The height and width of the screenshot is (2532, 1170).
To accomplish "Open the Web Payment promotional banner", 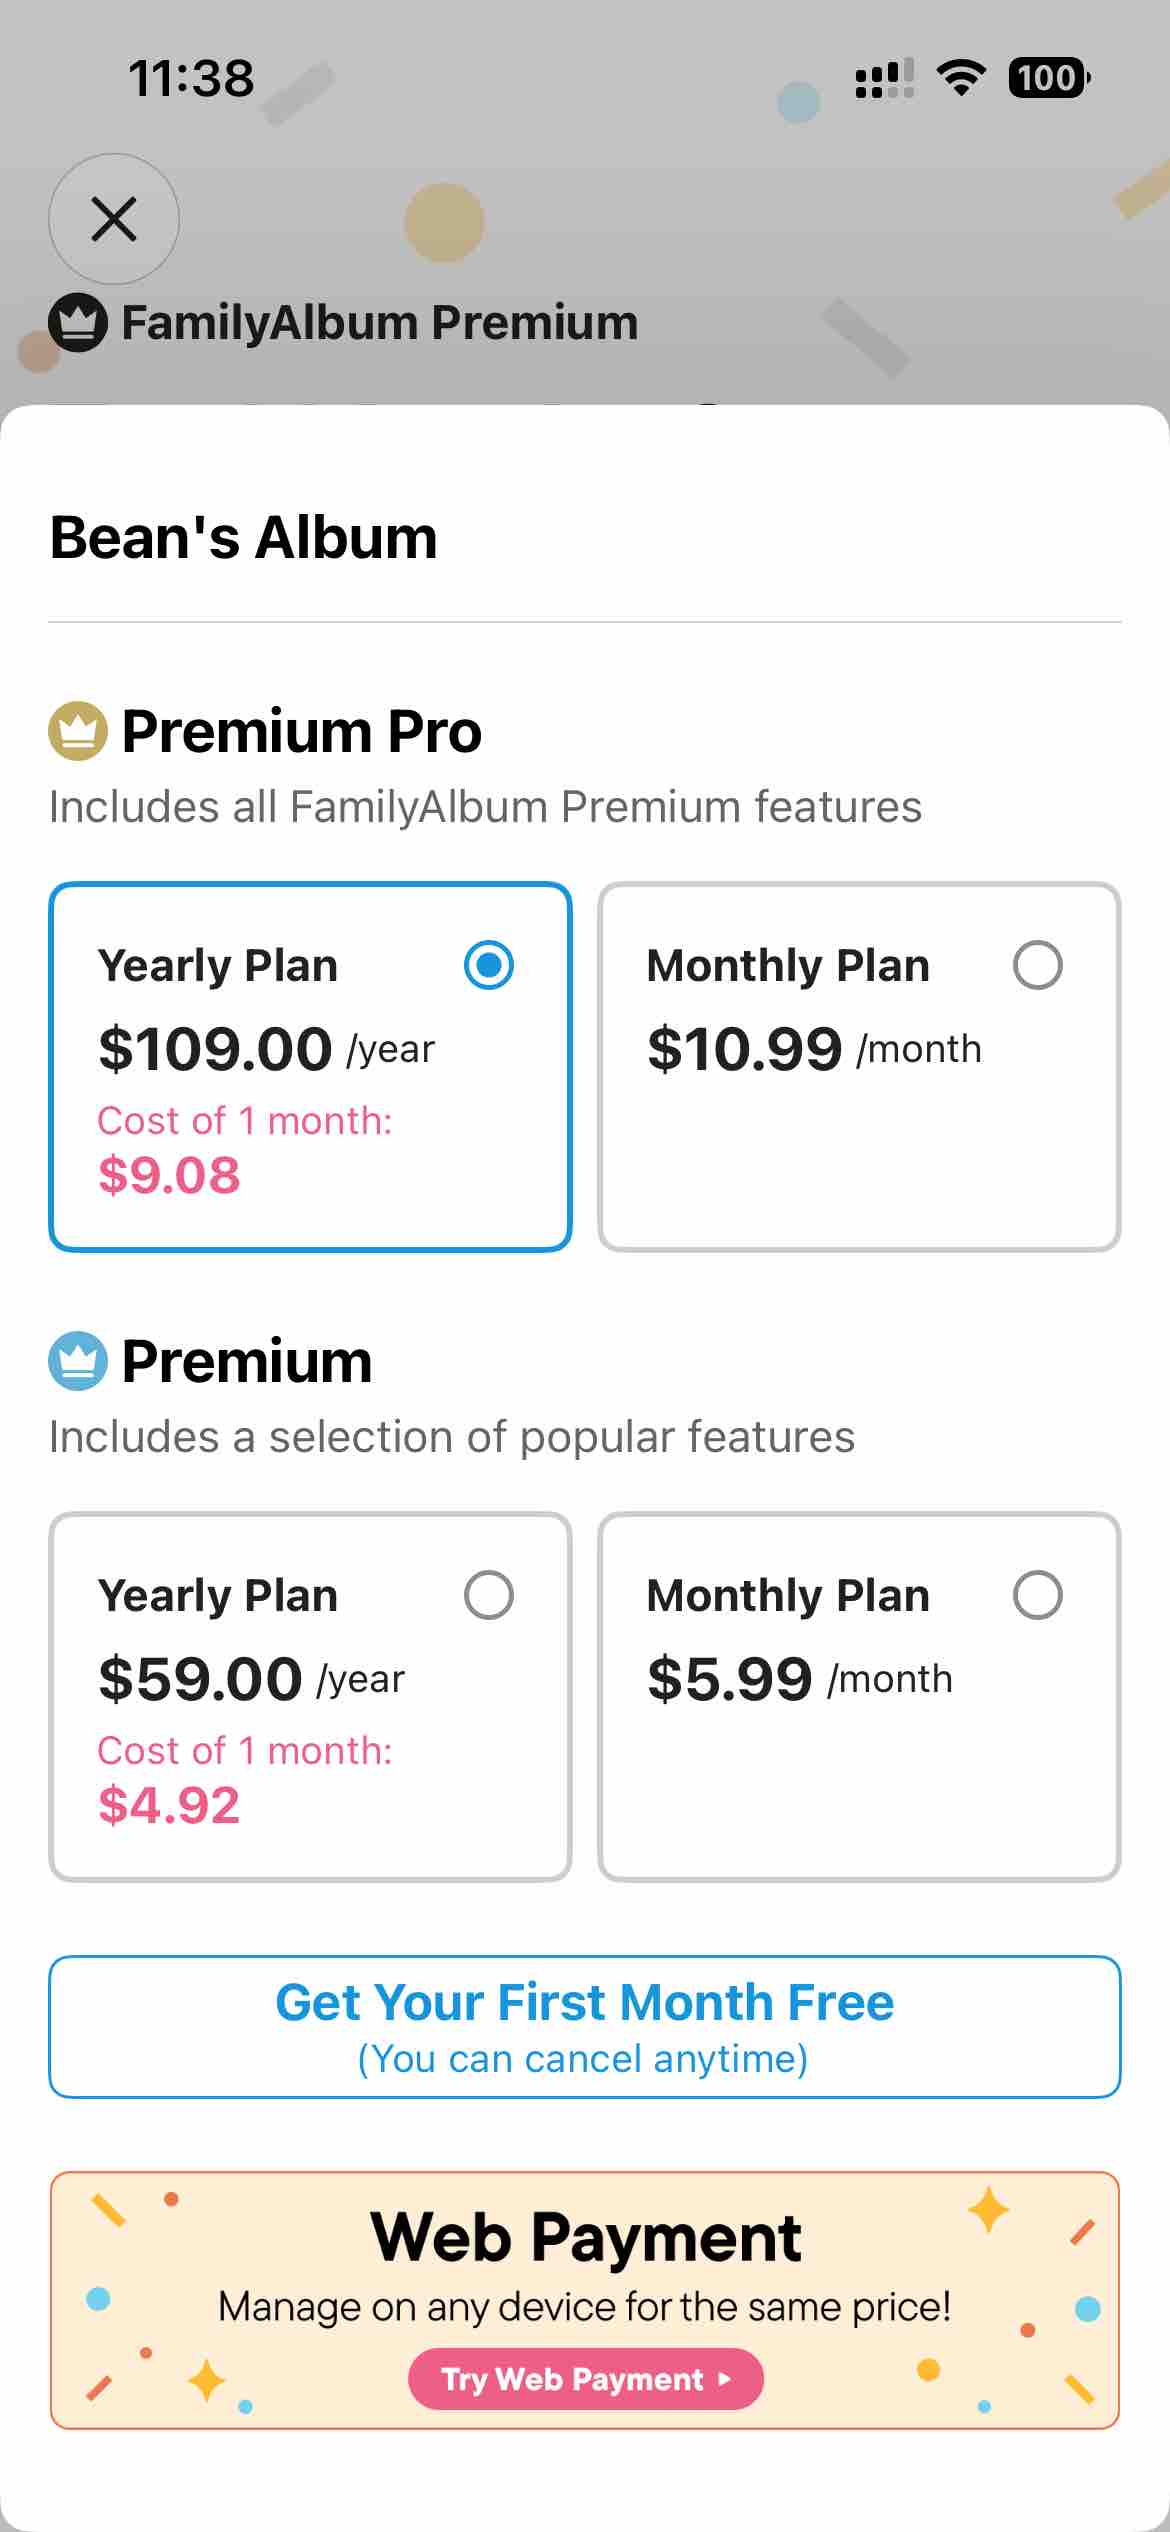I will point(585,2300).
